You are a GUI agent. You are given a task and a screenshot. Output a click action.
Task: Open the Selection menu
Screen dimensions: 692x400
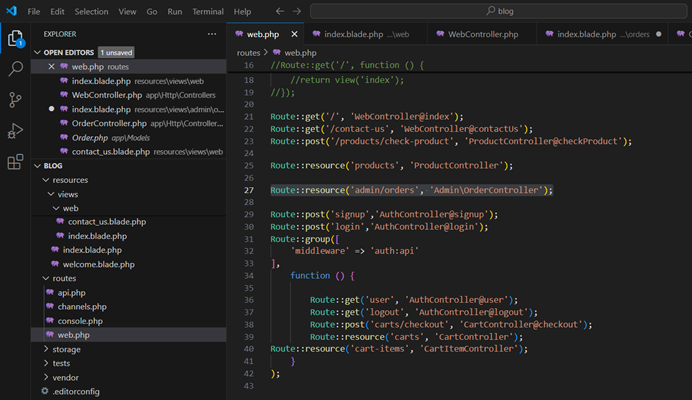91,11
